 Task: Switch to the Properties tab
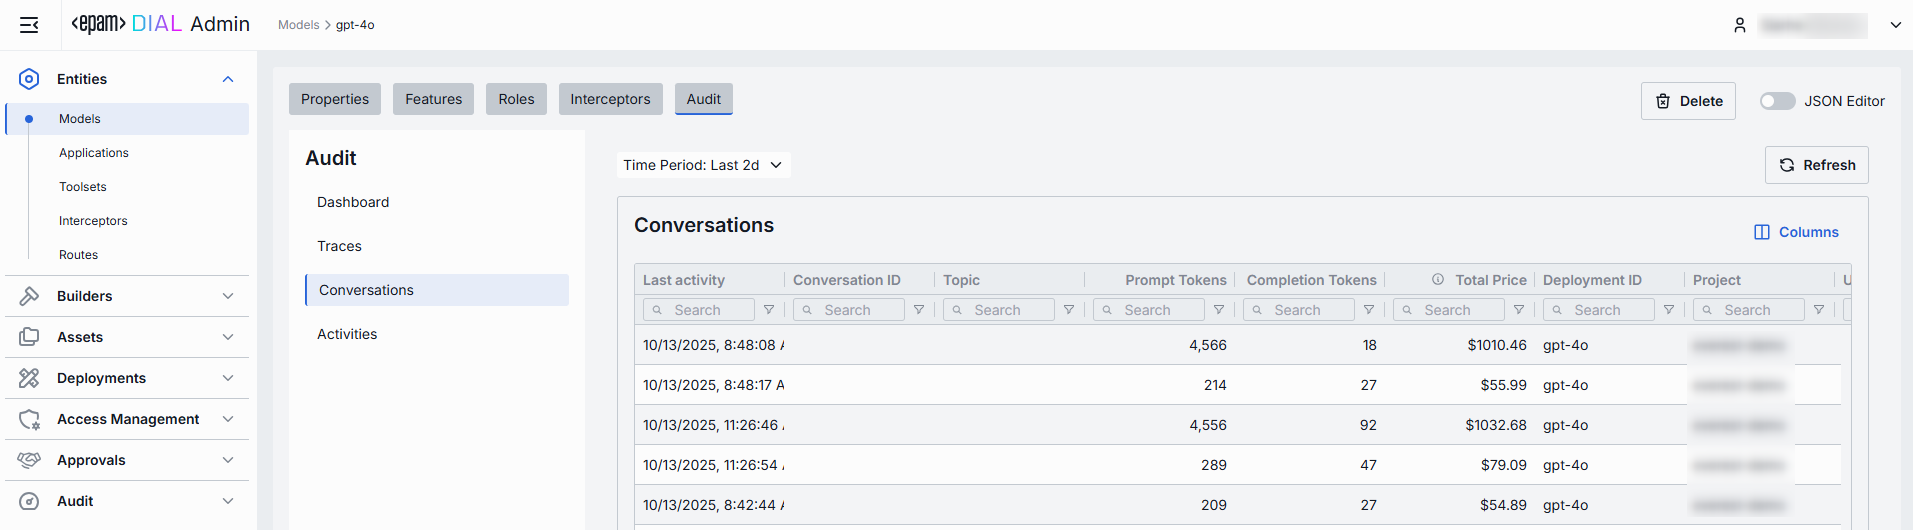pos(335,99)
